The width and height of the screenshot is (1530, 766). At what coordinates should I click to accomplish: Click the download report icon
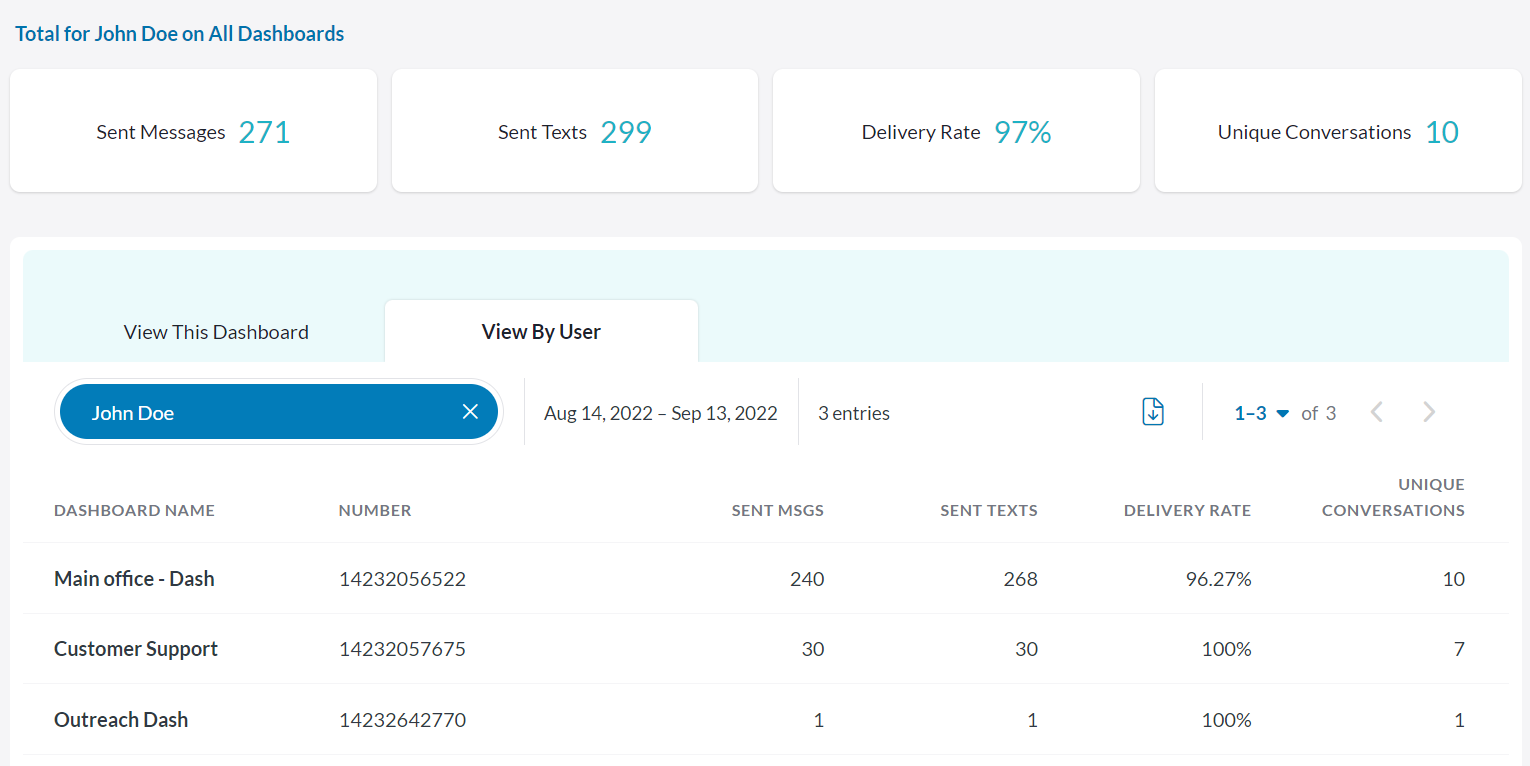pyautogui.click(x=1153, y=412)
